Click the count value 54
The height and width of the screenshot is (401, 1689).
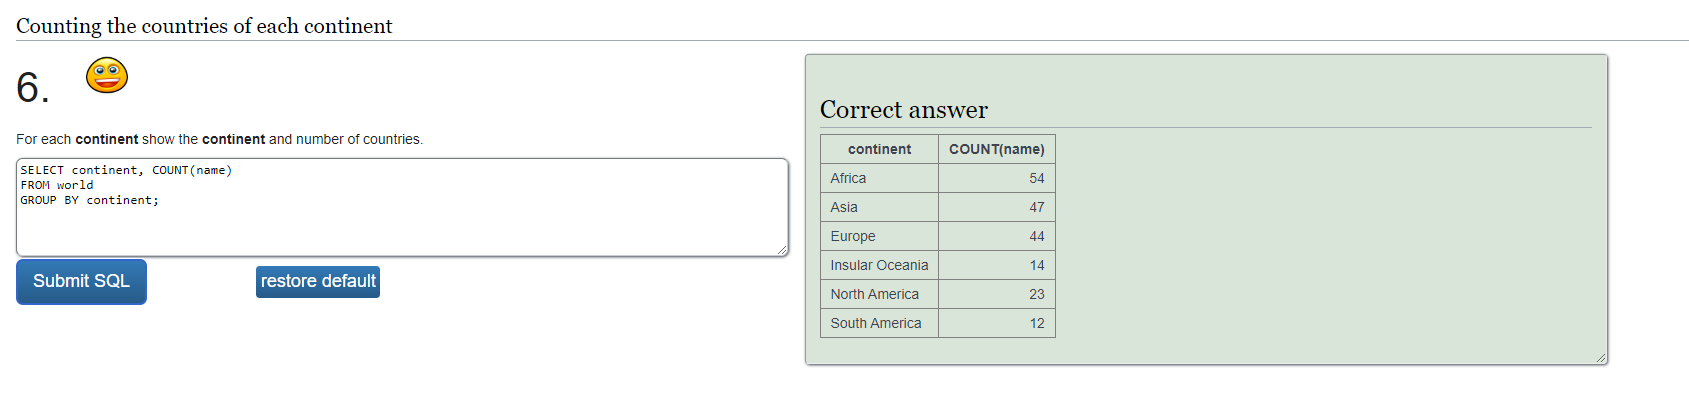pyautogui.click(x=1036, y=178)
